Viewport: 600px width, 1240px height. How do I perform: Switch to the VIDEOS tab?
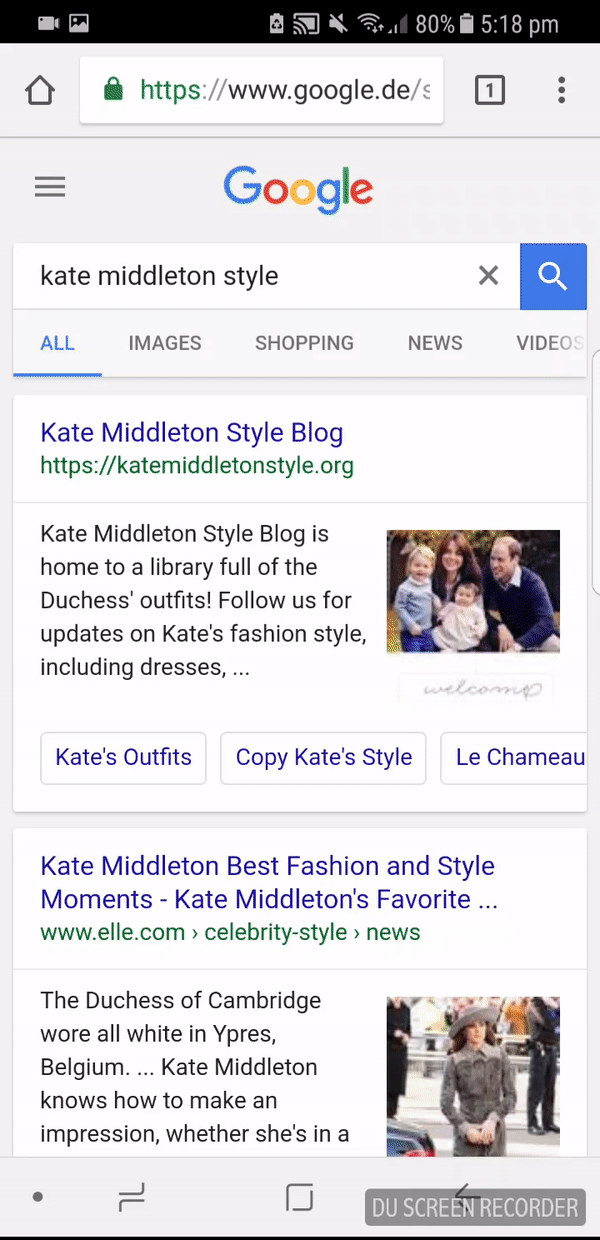point(550,343)
